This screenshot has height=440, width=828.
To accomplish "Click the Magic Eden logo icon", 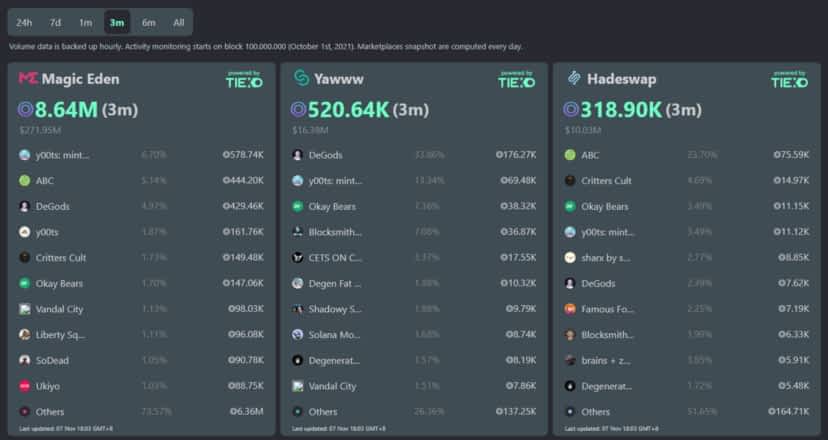I will tap(28, 79).
